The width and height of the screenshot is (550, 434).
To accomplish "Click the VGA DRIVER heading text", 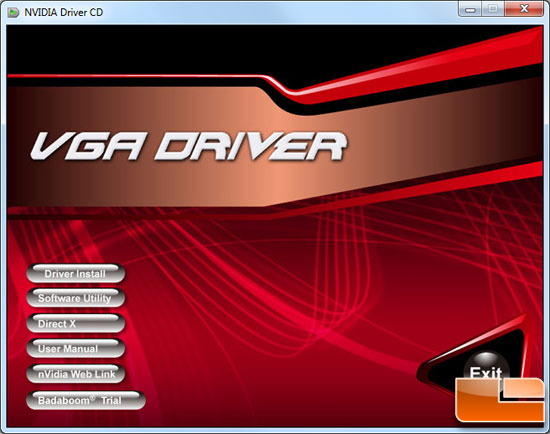I will click(x=188, y=146).
